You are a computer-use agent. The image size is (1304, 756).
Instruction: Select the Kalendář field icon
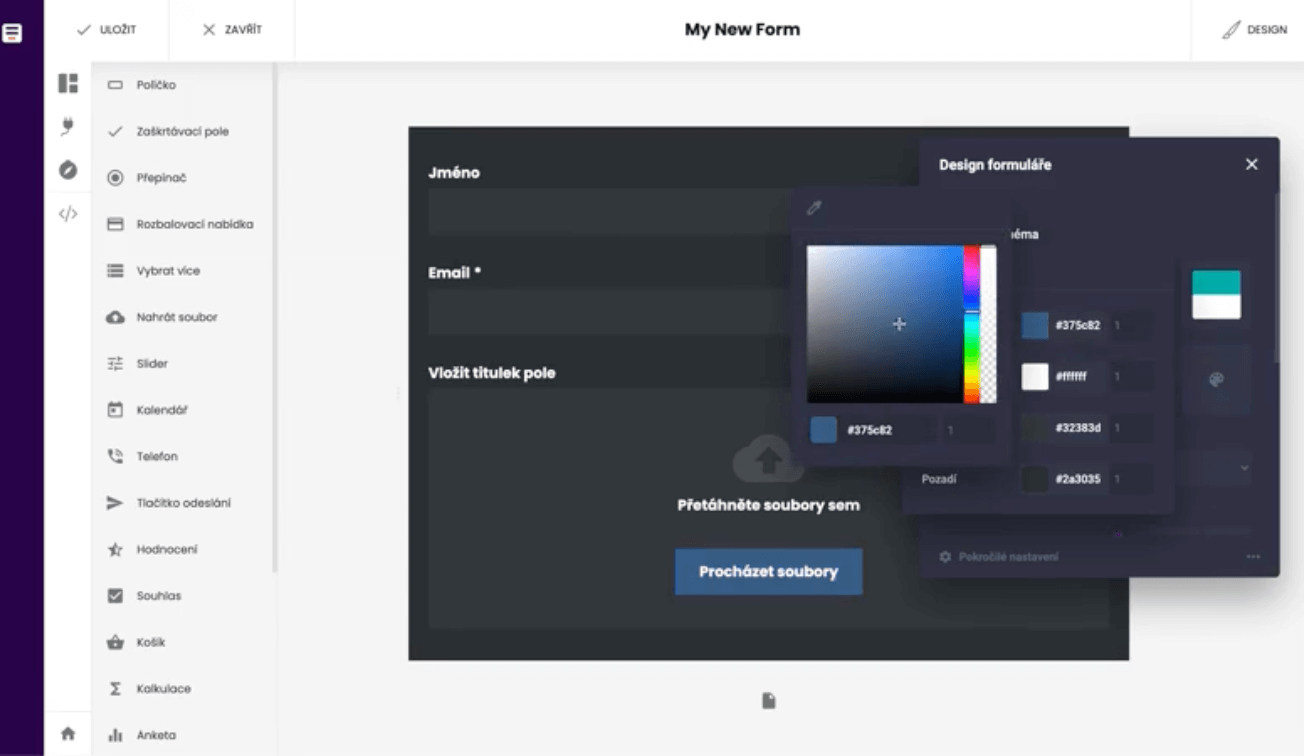click(x=115, y=409)
